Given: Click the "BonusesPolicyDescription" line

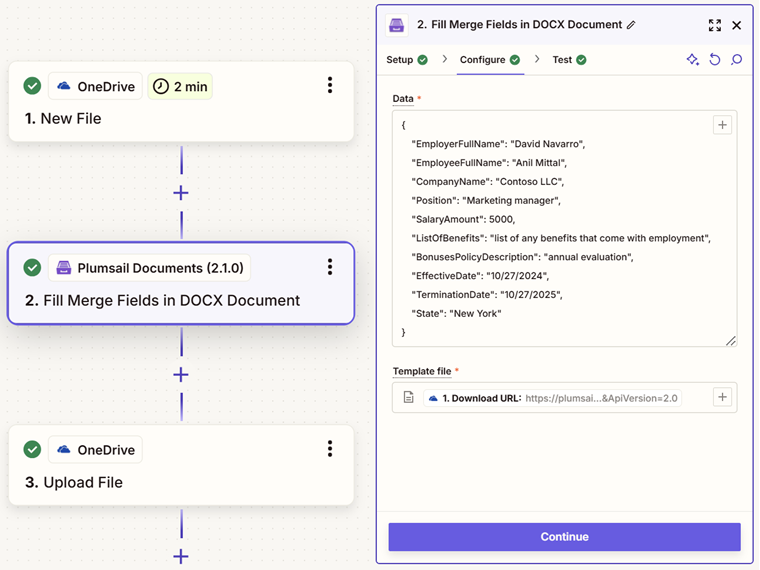Looking at the screenshot, I should click(522, 257).
